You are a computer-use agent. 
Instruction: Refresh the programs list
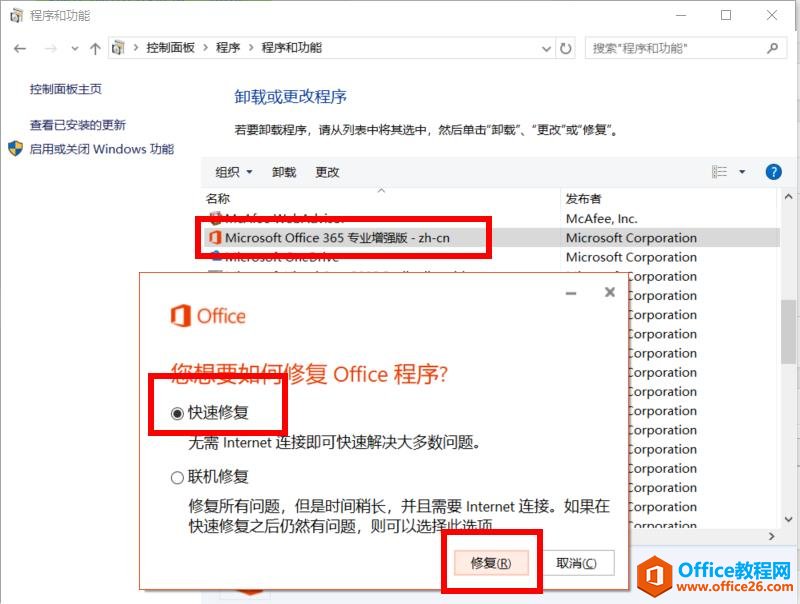566,48
